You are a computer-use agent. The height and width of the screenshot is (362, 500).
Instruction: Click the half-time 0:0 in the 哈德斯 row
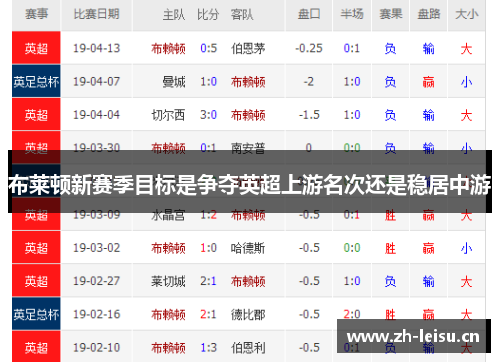[352, 248]
